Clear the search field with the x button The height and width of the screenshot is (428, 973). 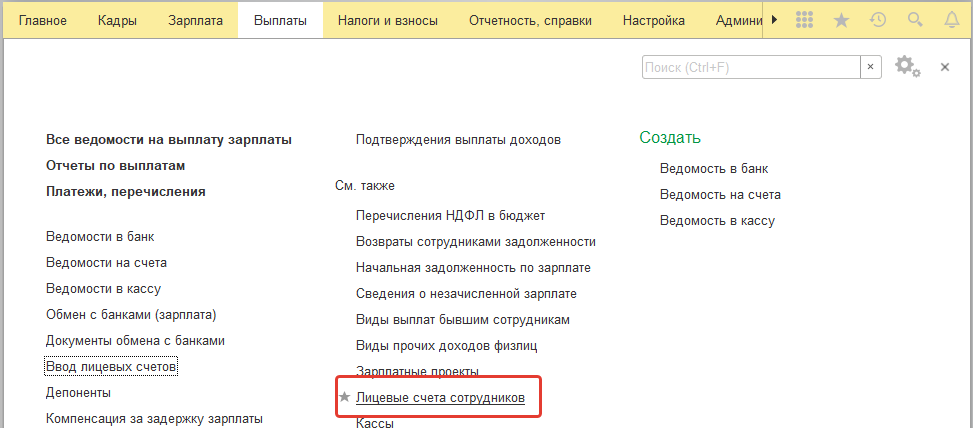pos(871,68)
